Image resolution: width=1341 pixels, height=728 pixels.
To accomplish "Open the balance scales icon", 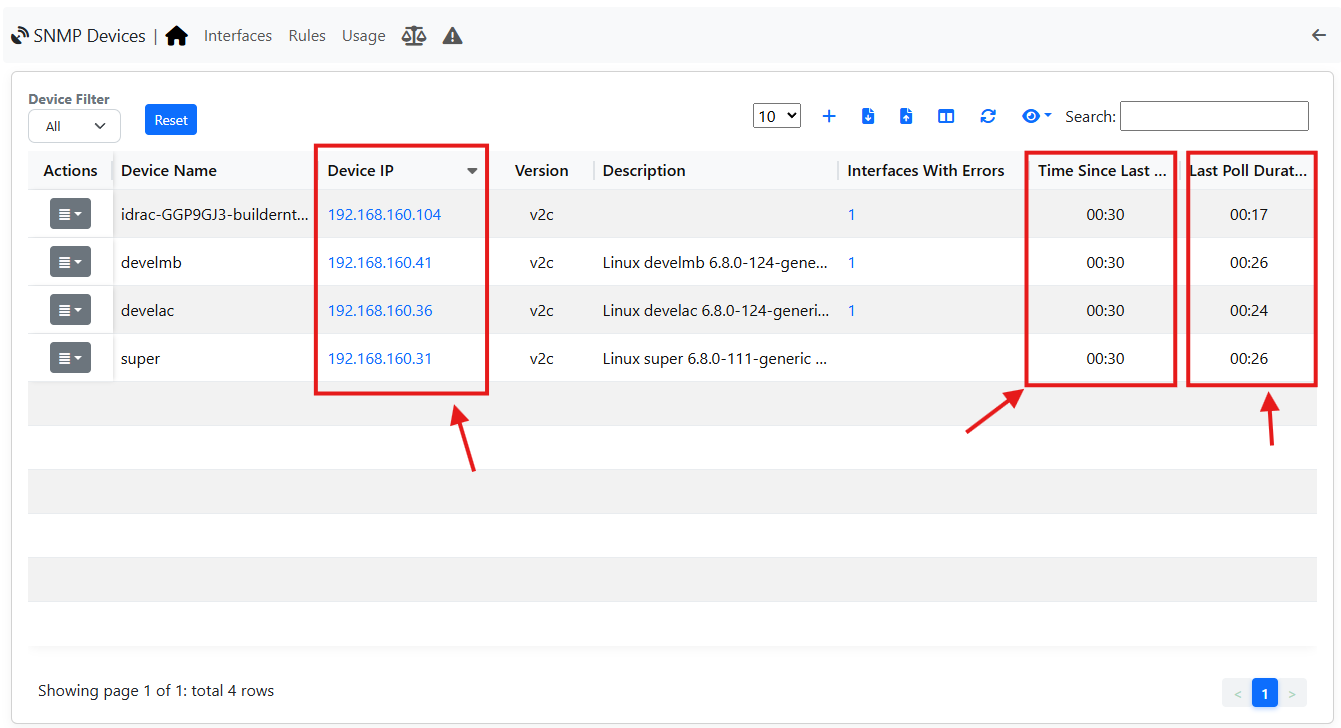I will coord(413,36).
